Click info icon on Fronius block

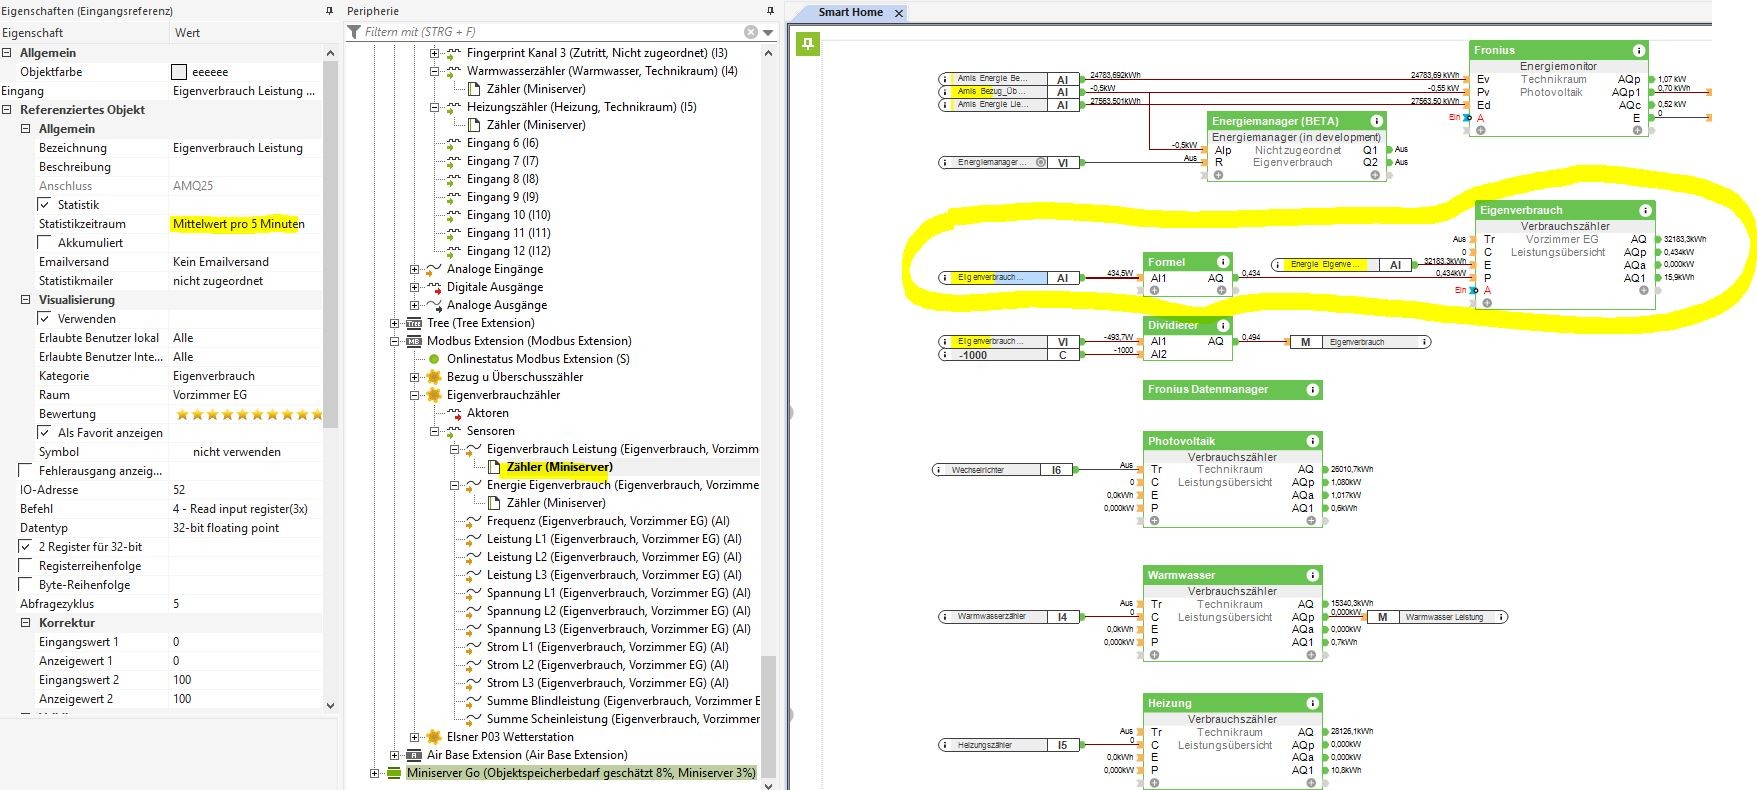click(1638, 50)
